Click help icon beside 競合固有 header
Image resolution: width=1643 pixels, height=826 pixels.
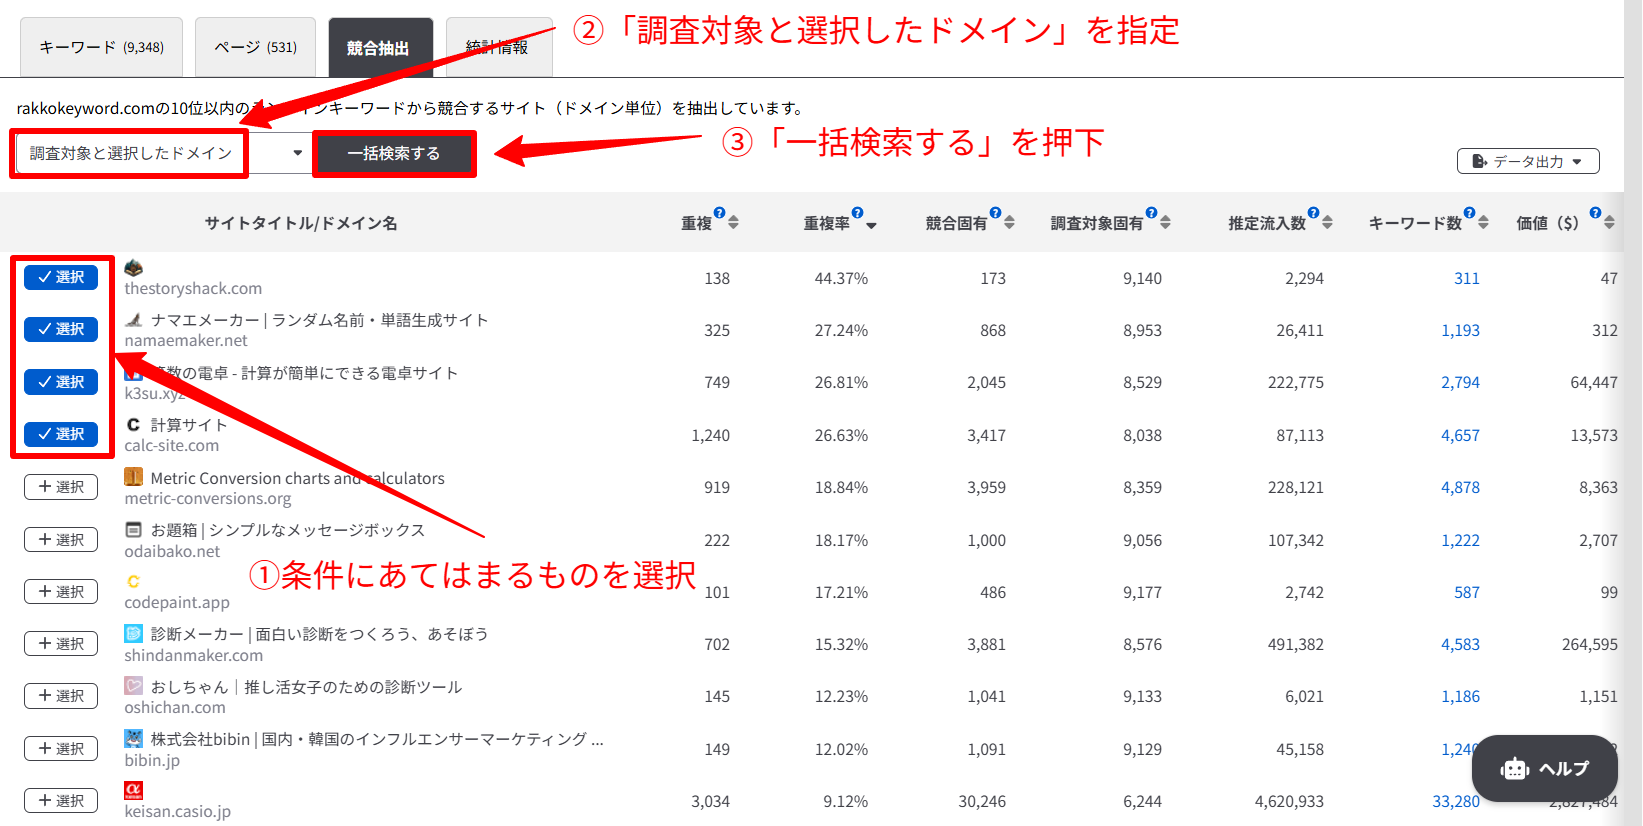pos(995,213)
